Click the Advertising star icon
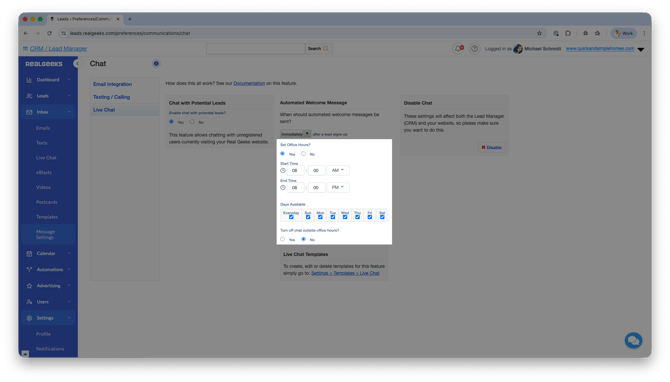 (x=29, y=286)
